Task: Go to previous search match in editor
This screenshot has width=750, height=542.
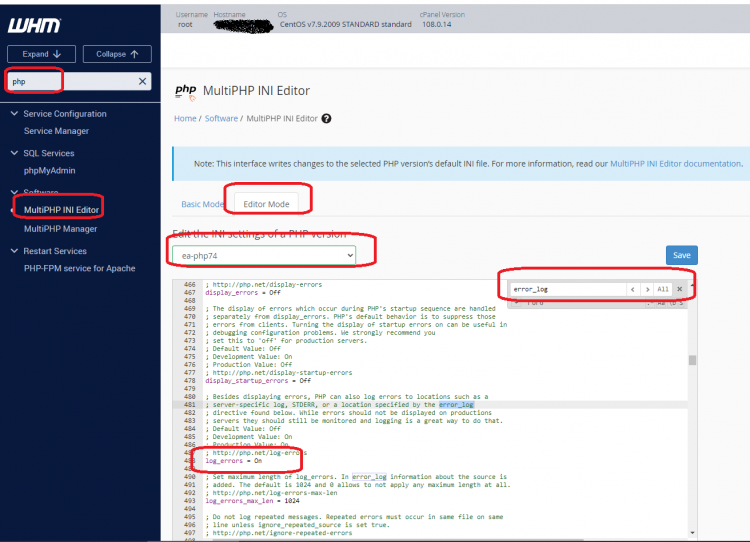Action: coord(631,289)
